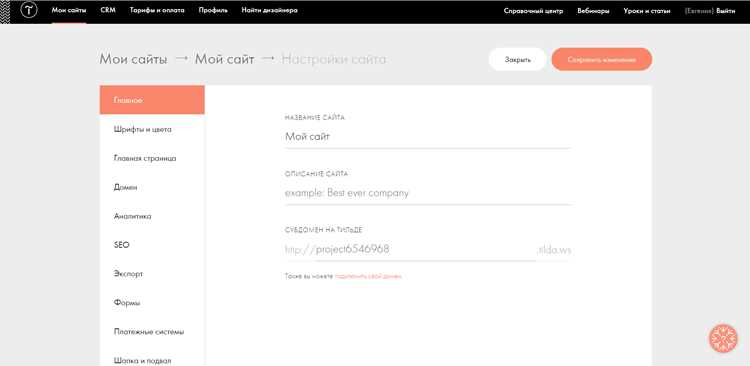The image size is (750, 366).
Task: Select Домен settings tab
Action: coord(152,187)
